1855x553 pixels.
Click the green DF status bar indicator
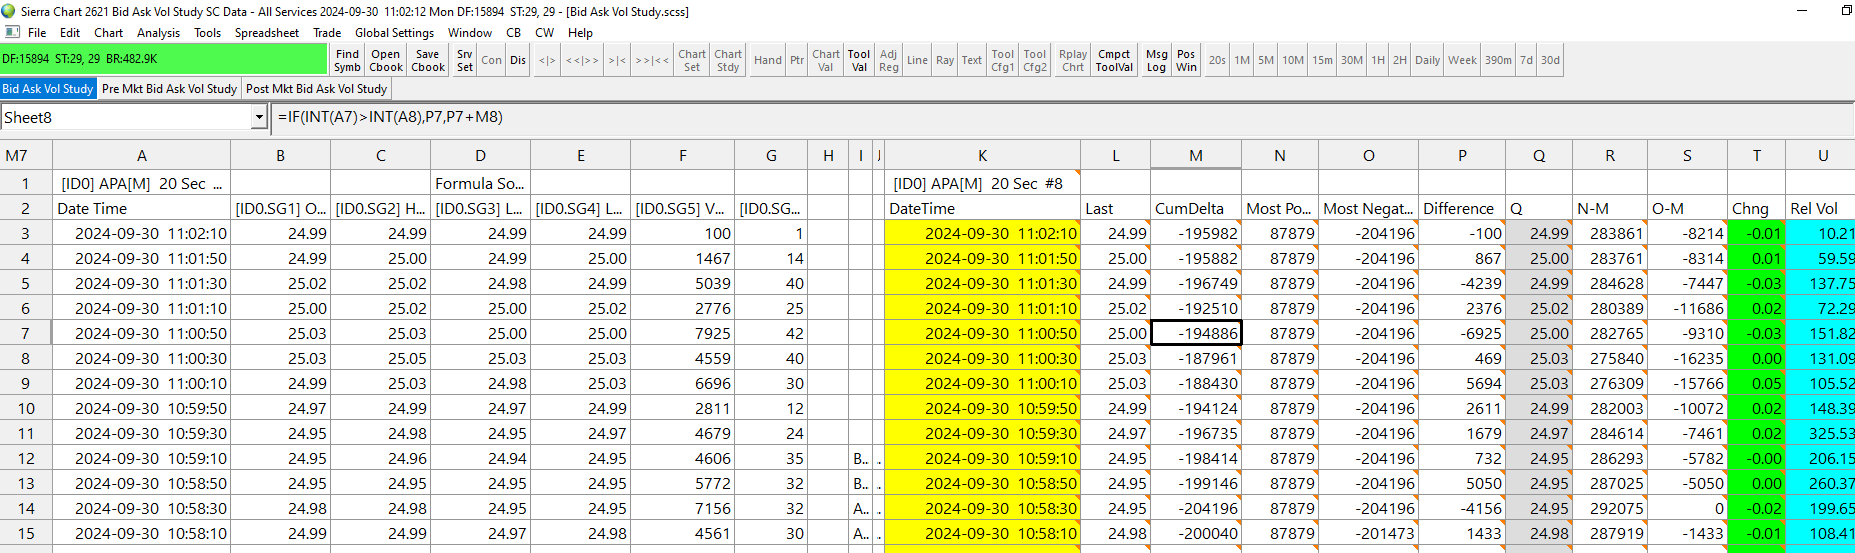[x=164, y=59]
